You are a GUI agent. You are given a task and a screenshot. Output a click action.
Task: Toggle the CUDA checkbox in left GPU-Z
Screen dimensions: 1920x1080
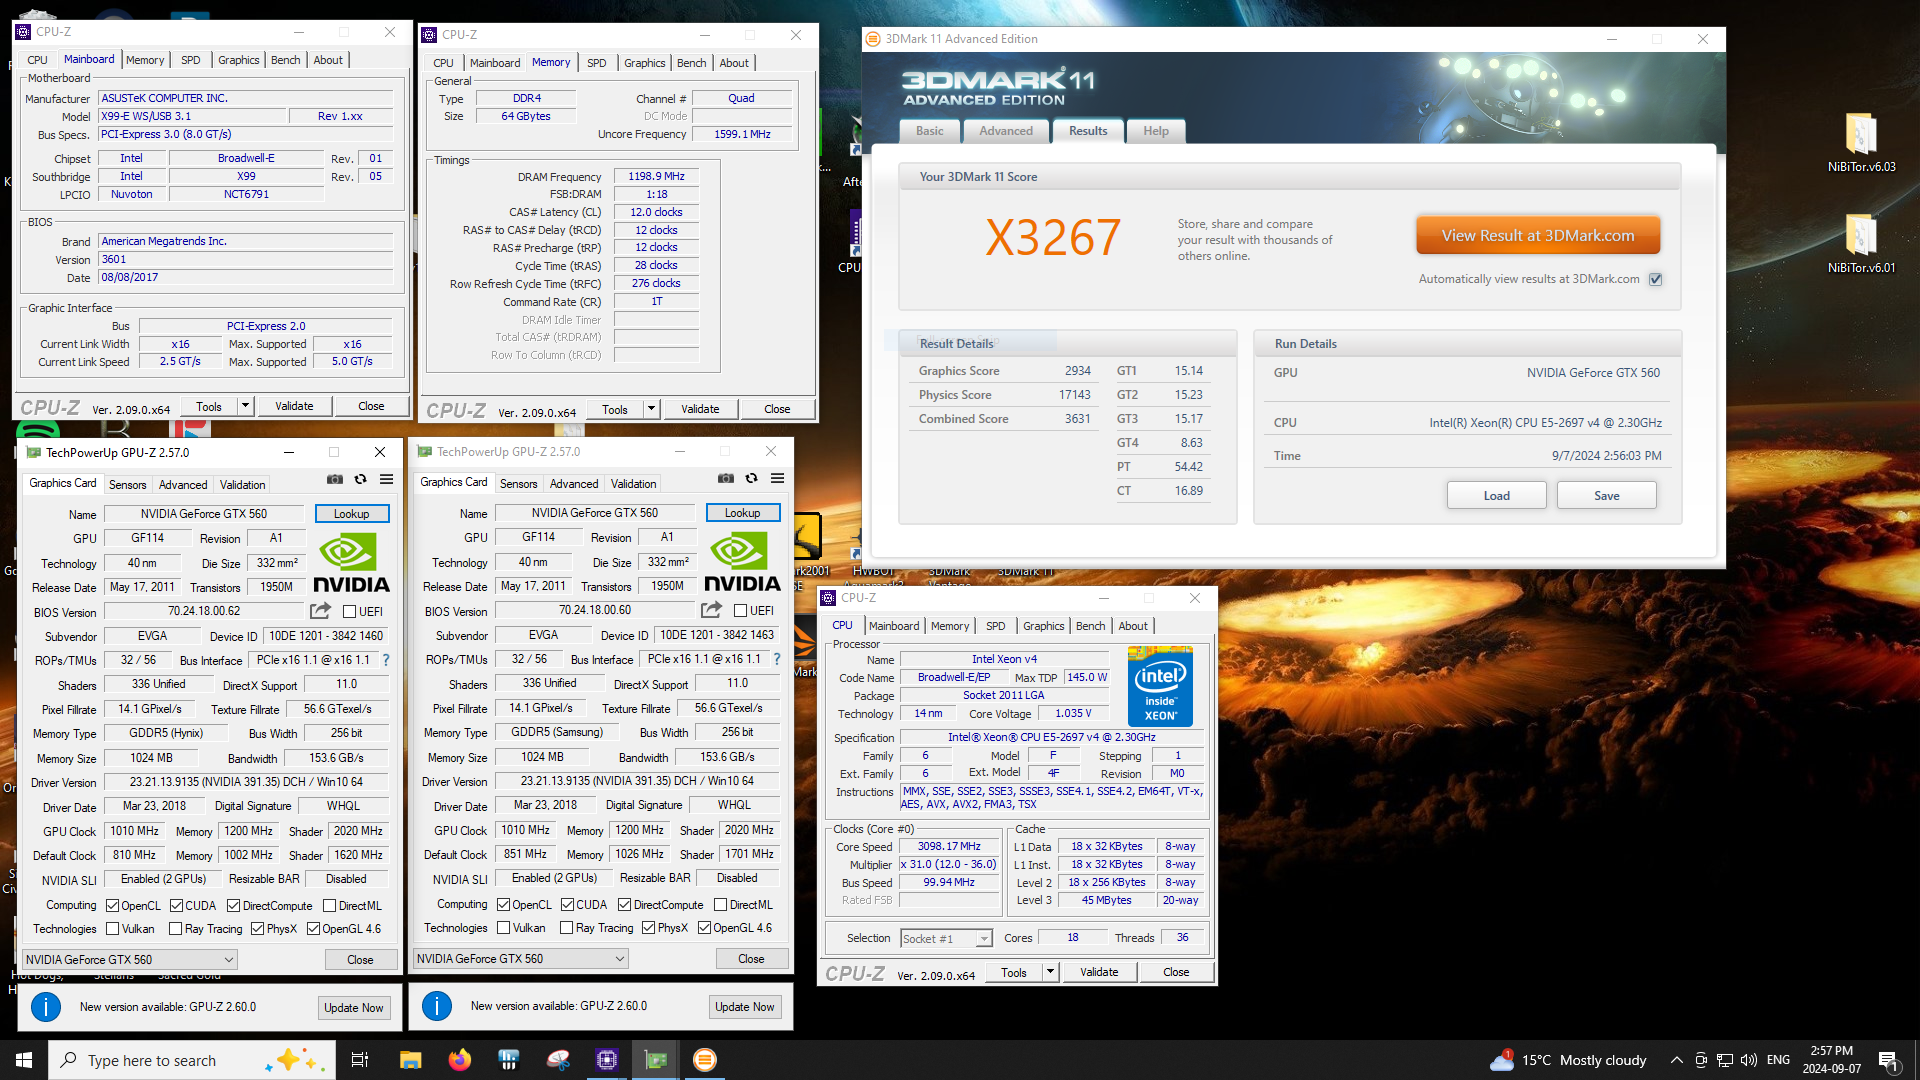(x=177, y=906)
